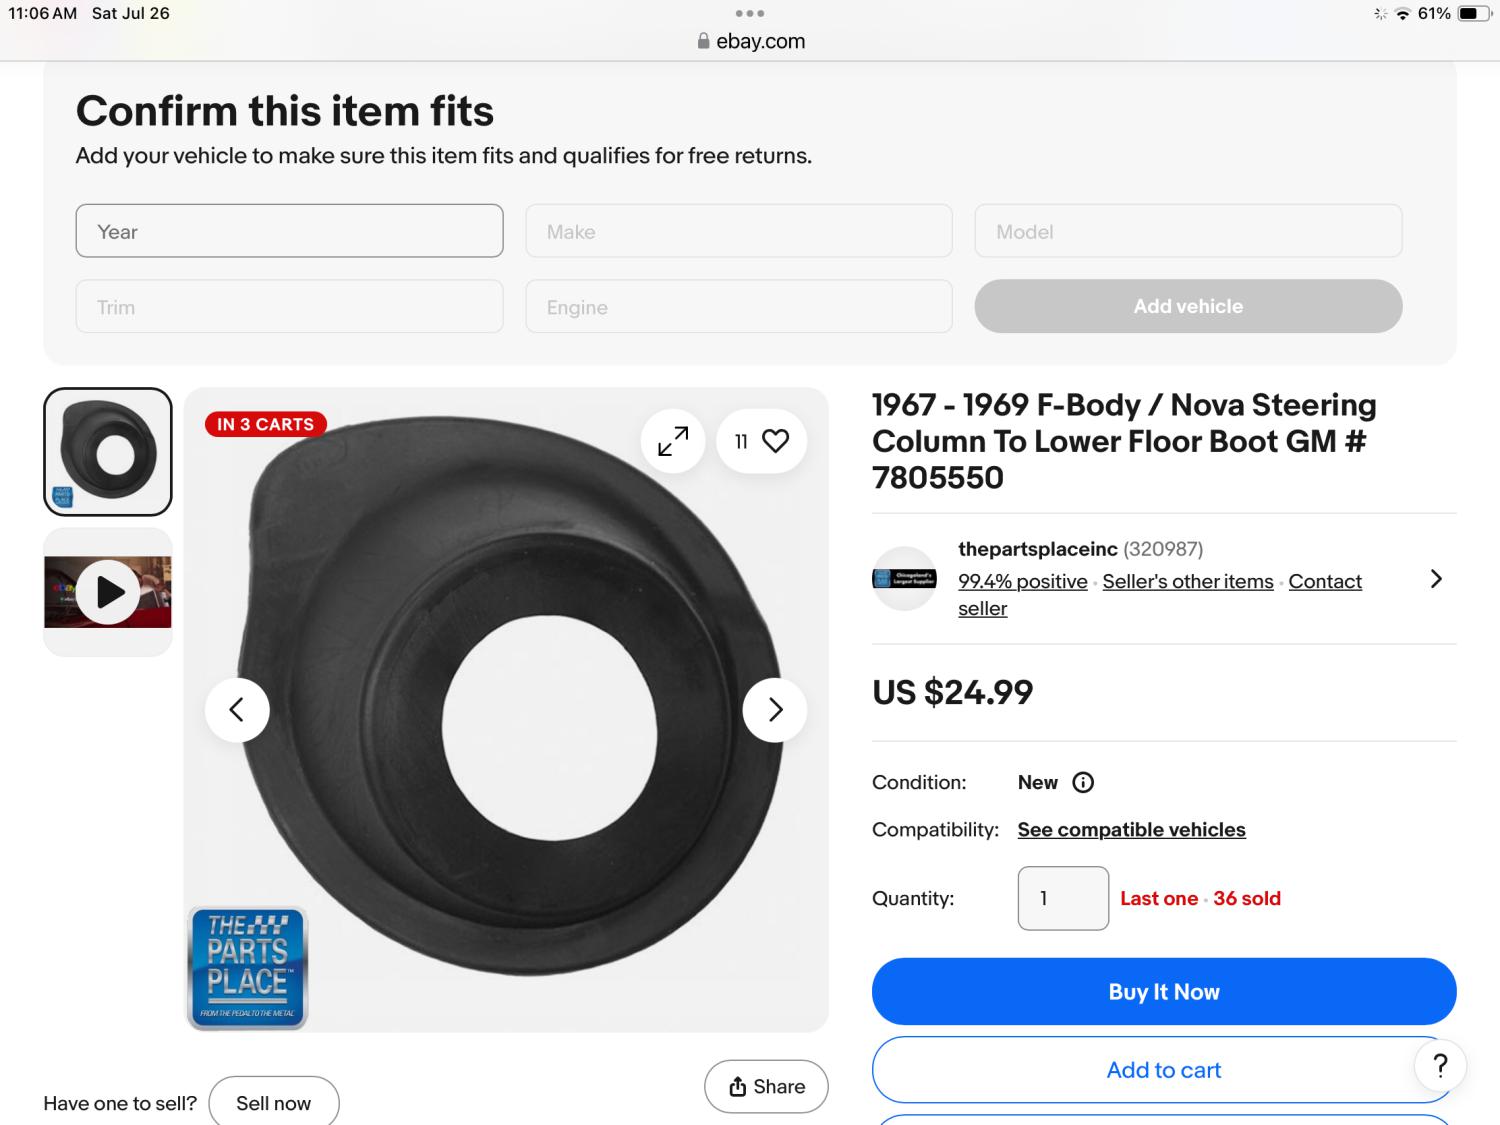Screen dimensions: 1500x1125
Task: Open the help question mark button
Action: coord(1440,1066)
